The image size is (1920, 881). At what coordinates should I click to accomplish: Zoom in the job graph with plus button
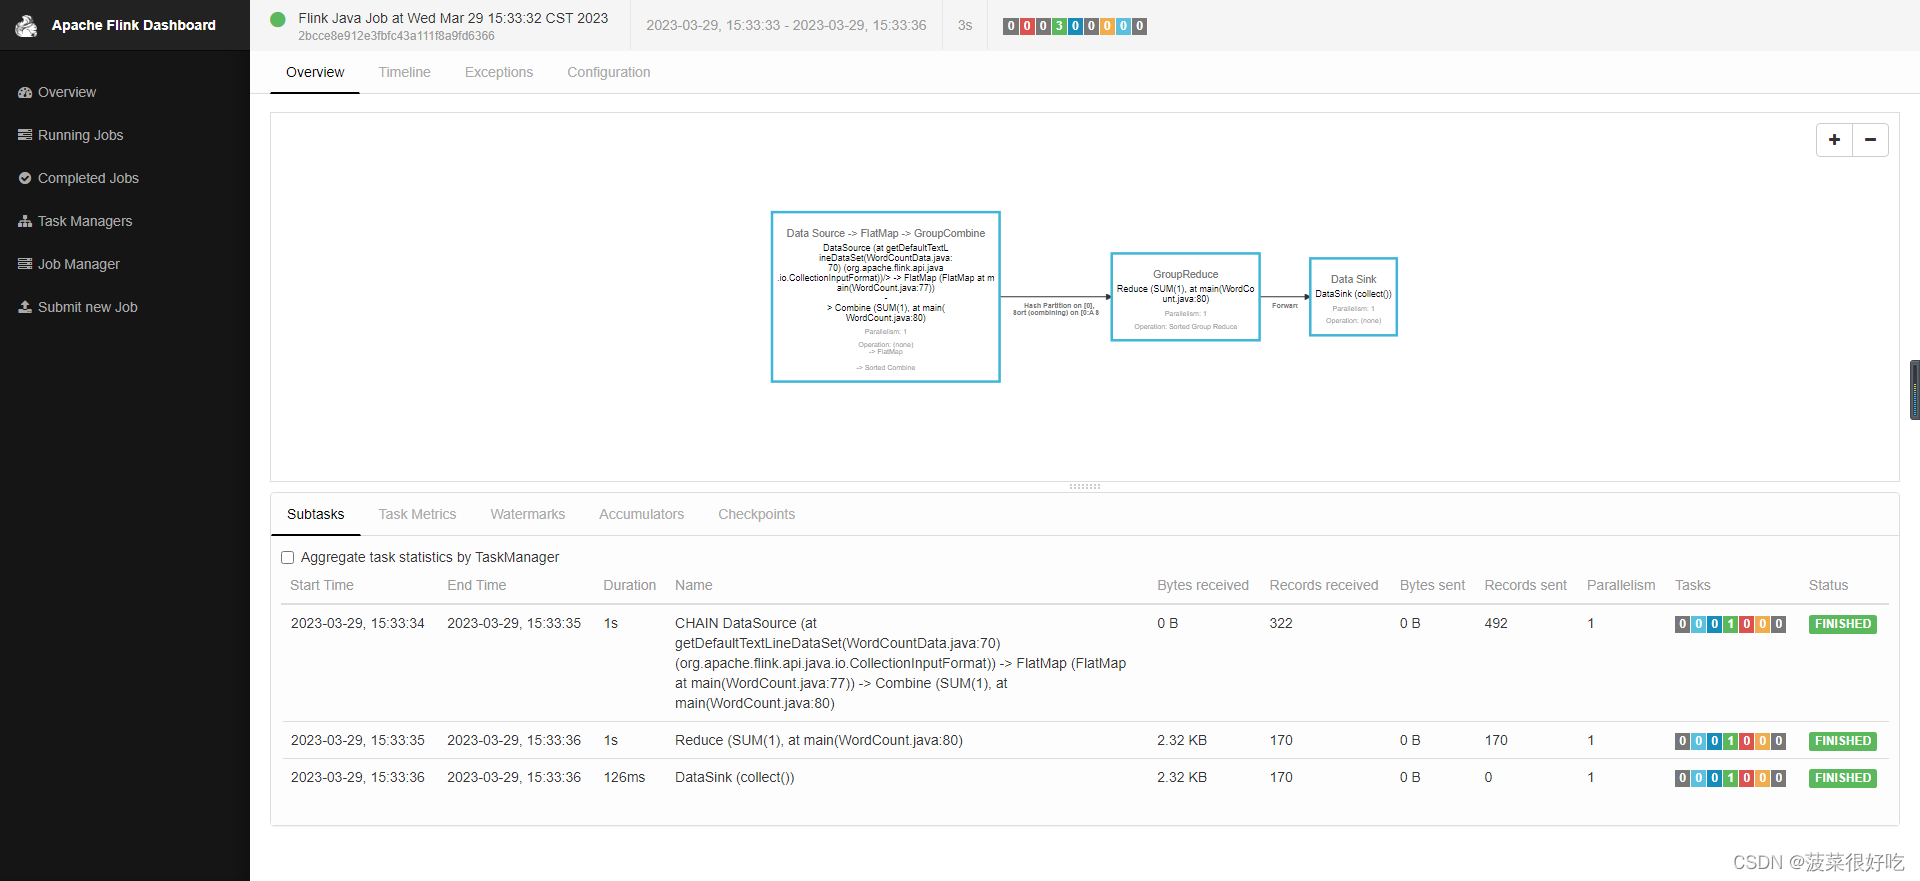pyautogui.click(x=1834, y=140)
